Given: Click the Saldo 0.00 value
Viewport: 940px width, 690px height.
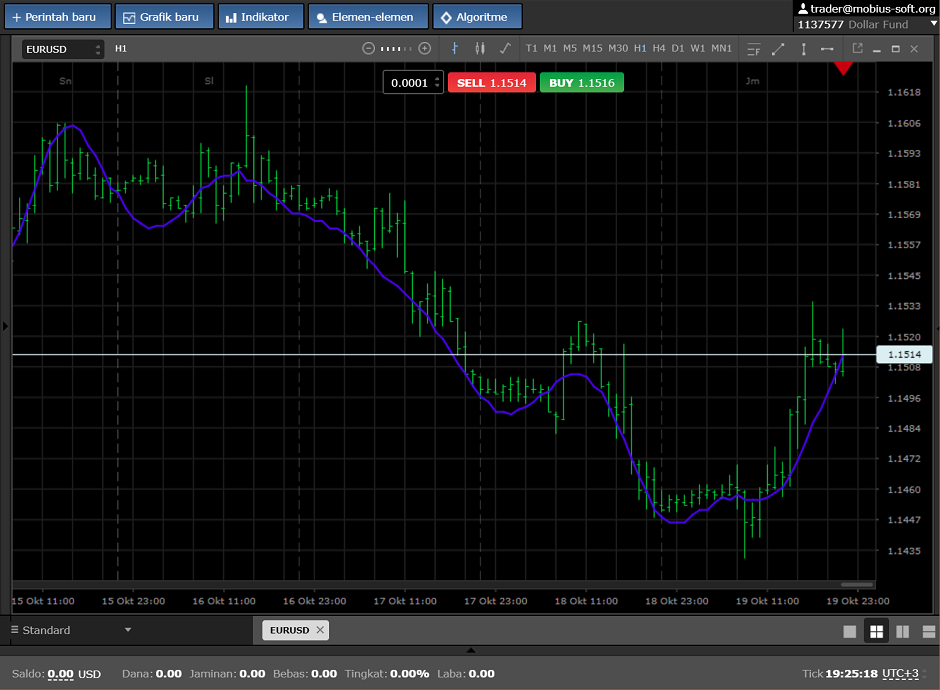Looking at the screenshot, I should pyautogui.click(x=60, y=674).
